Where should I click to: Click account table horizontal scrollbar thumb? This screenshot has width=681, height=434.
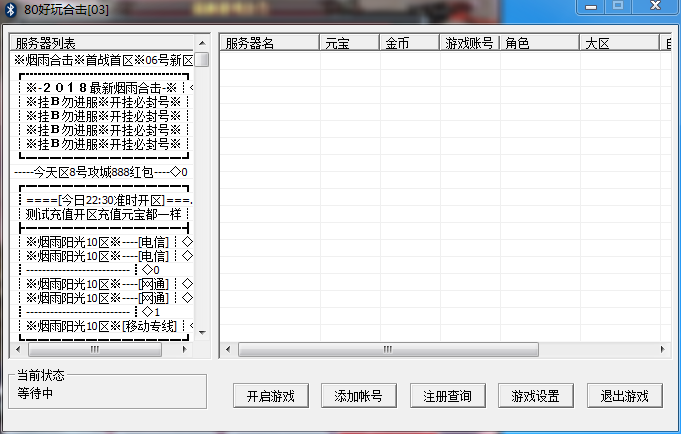click(x=388, y=349)
